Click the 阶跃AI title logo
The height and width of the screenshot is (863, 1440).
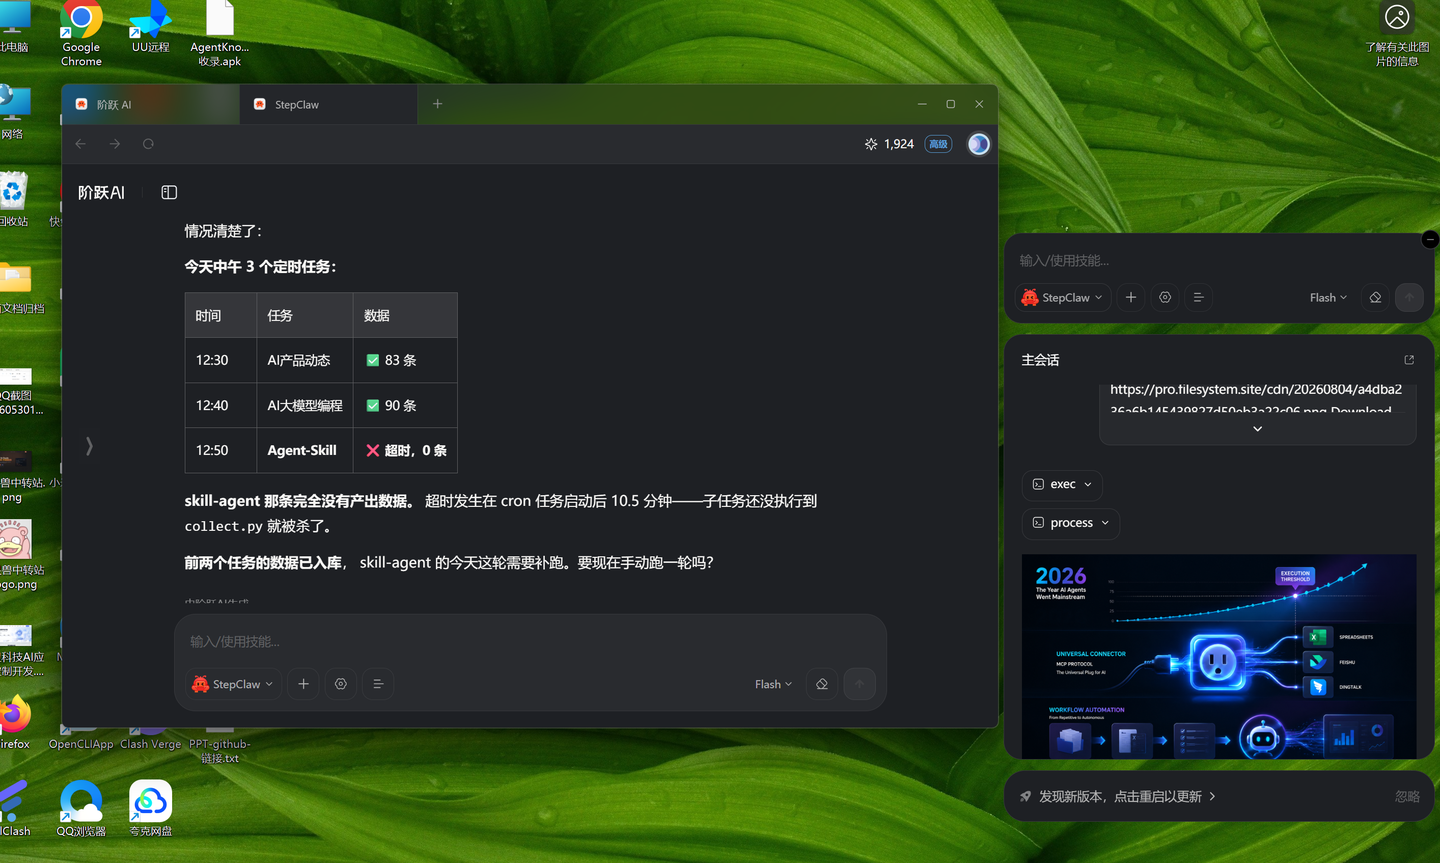tap(101, 192)
